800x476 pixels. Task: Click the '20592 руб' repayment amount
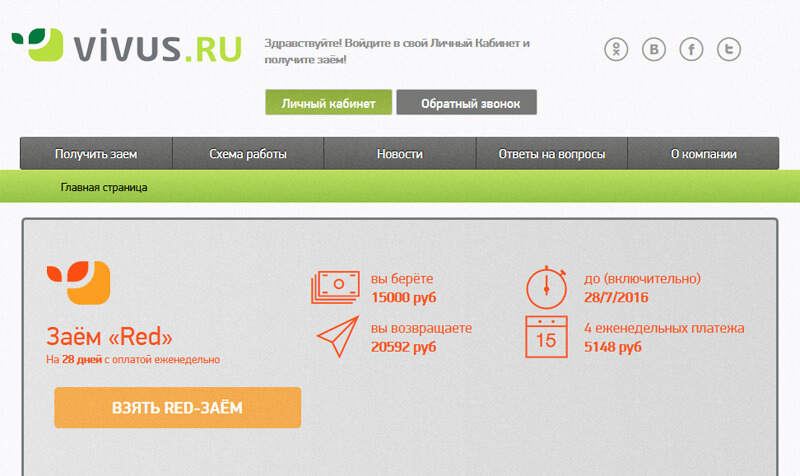click(x=403, y=347)
